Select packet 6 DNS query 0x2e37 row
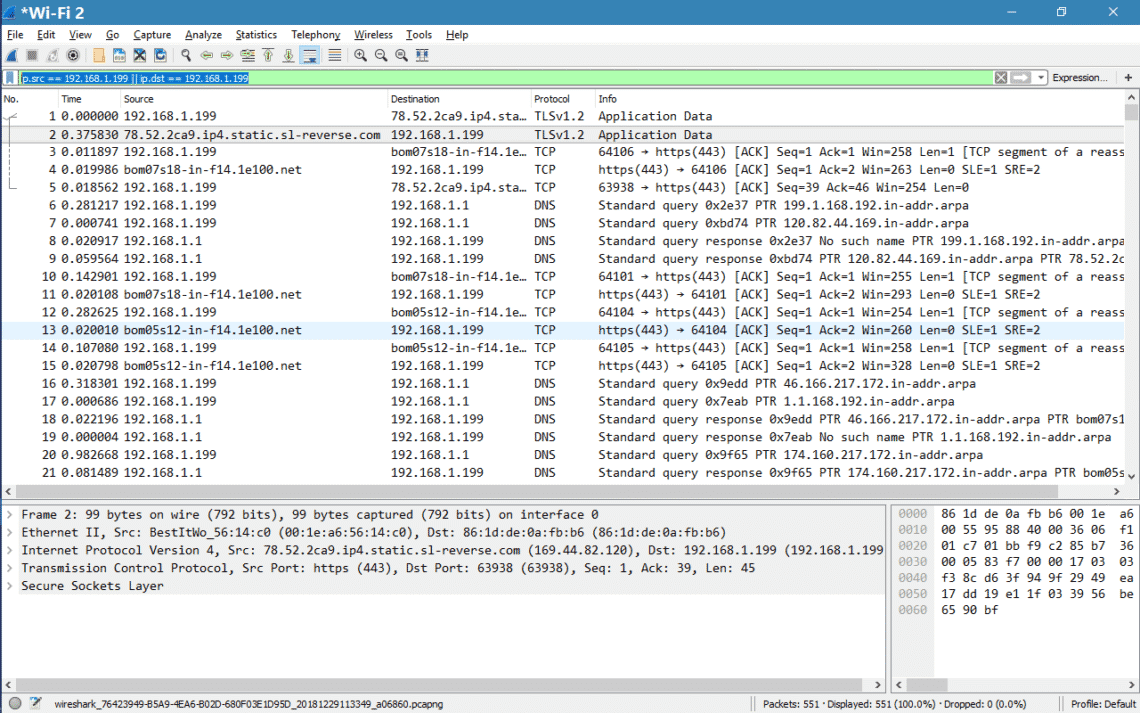Image resolution: width=1140 pixels, height=713 pixels. pyautogui.click(x=563, y=206)
